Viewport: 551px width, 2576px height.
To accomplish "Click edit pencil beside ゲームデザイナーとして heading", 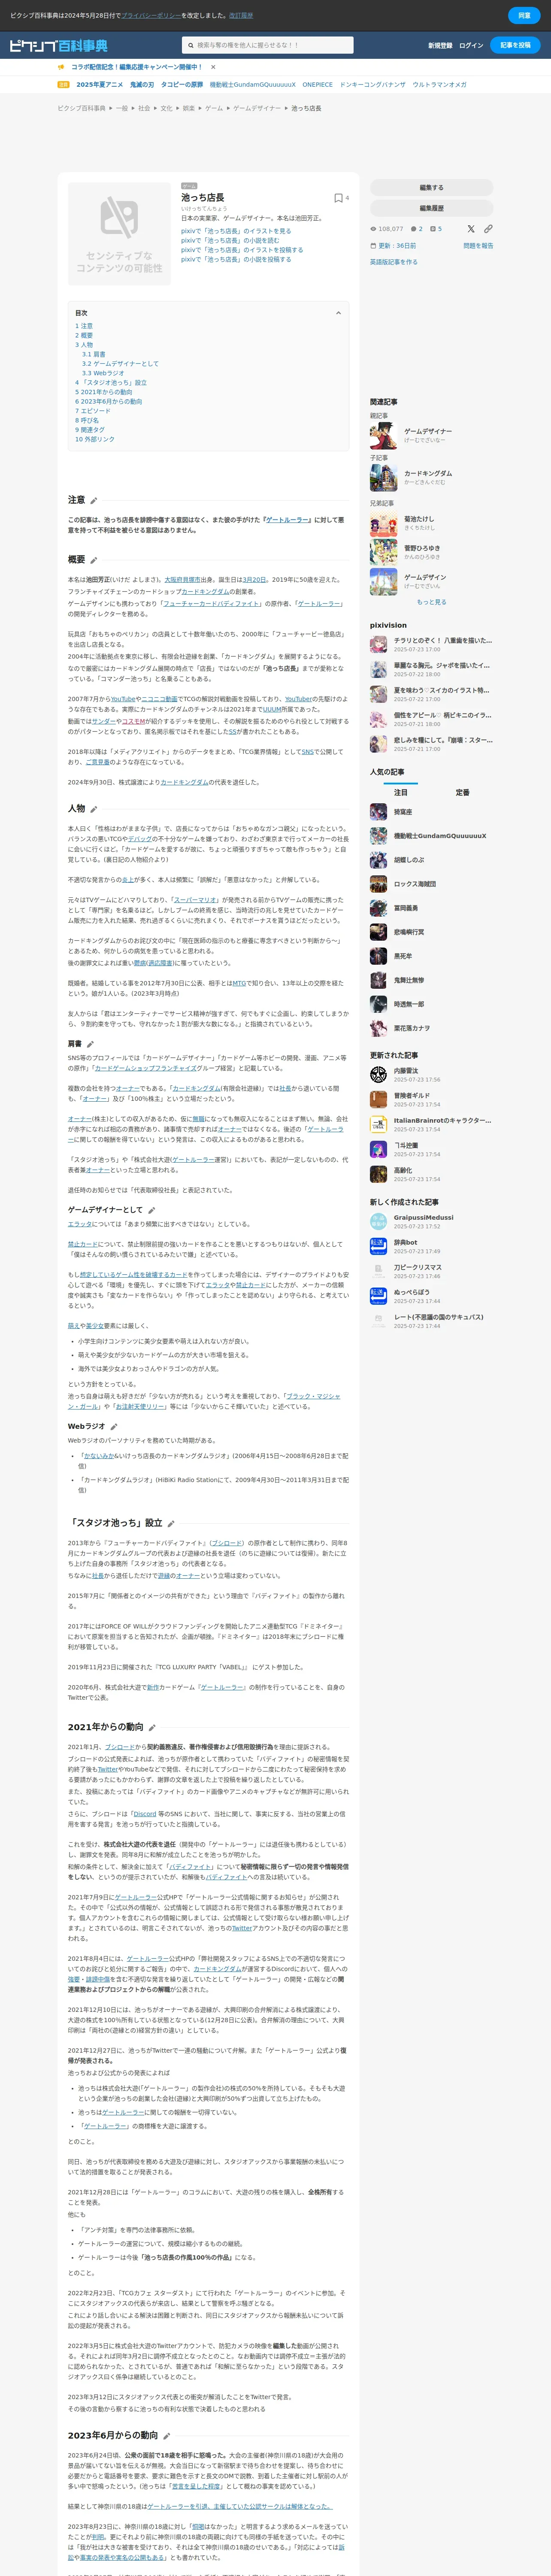I will (x=152, y=1210).
